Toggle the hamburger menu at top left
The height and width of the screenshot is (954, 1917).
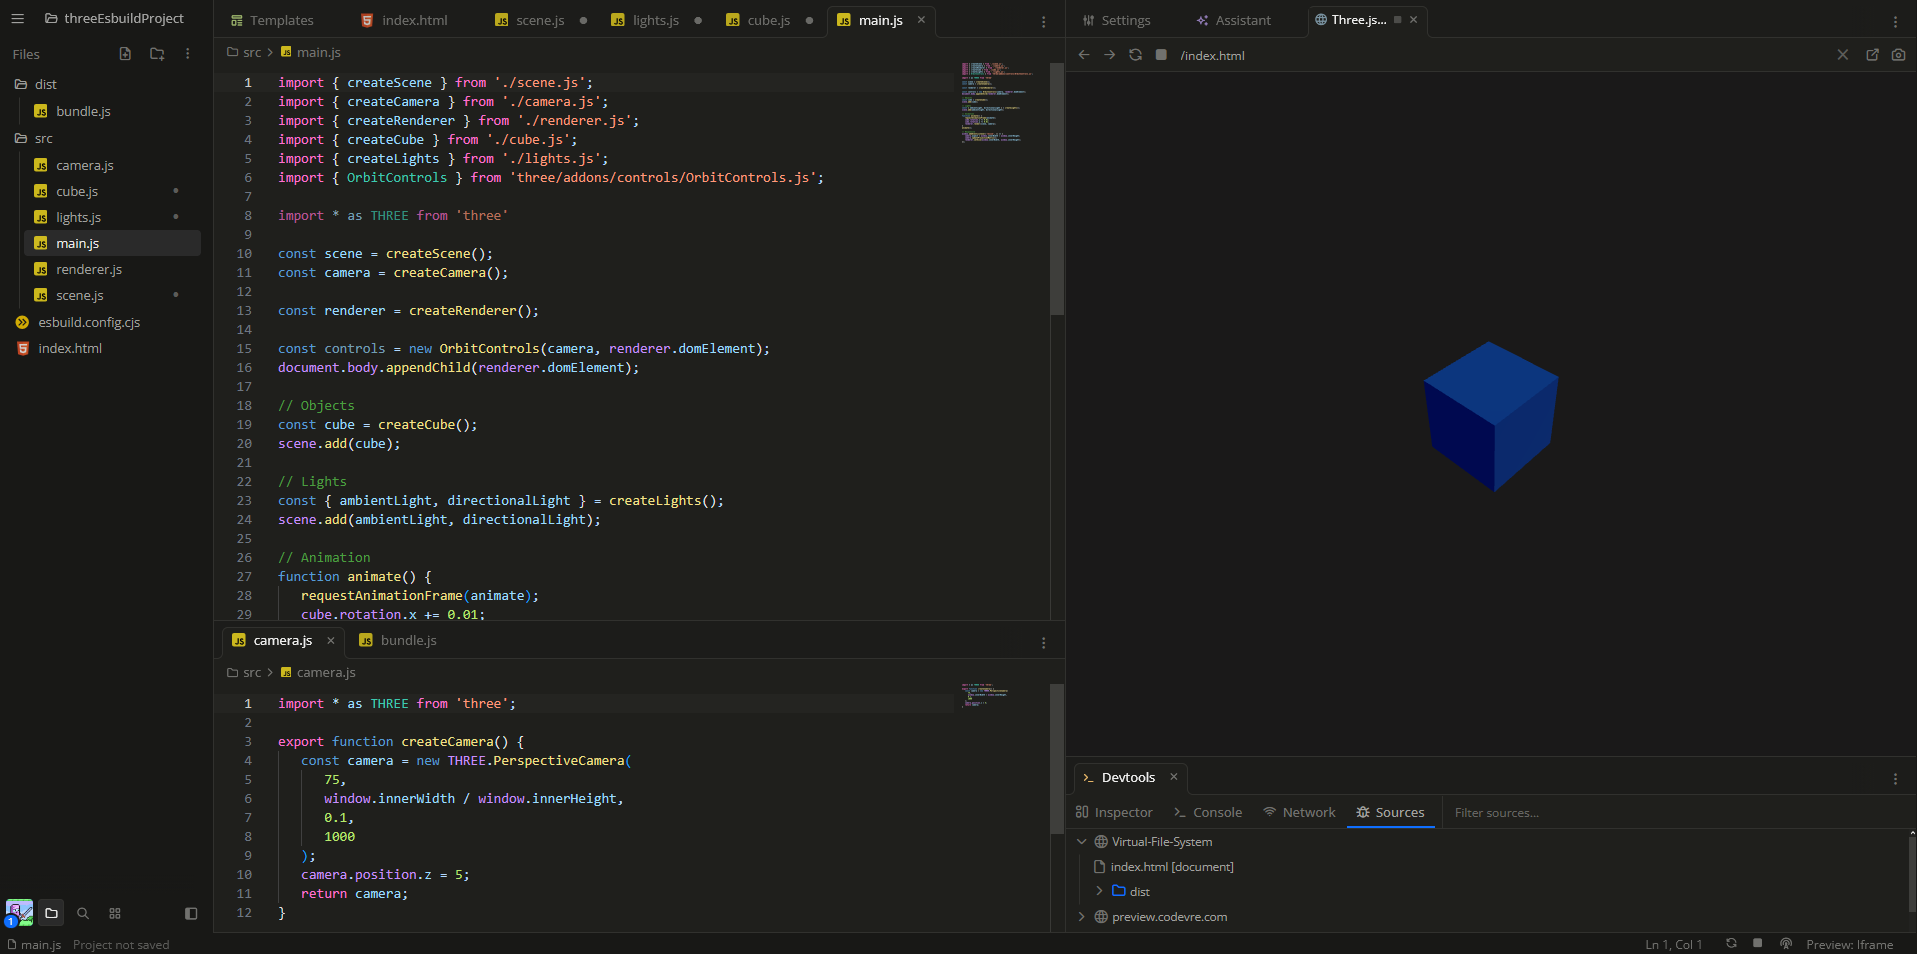[x=17, y=18]
